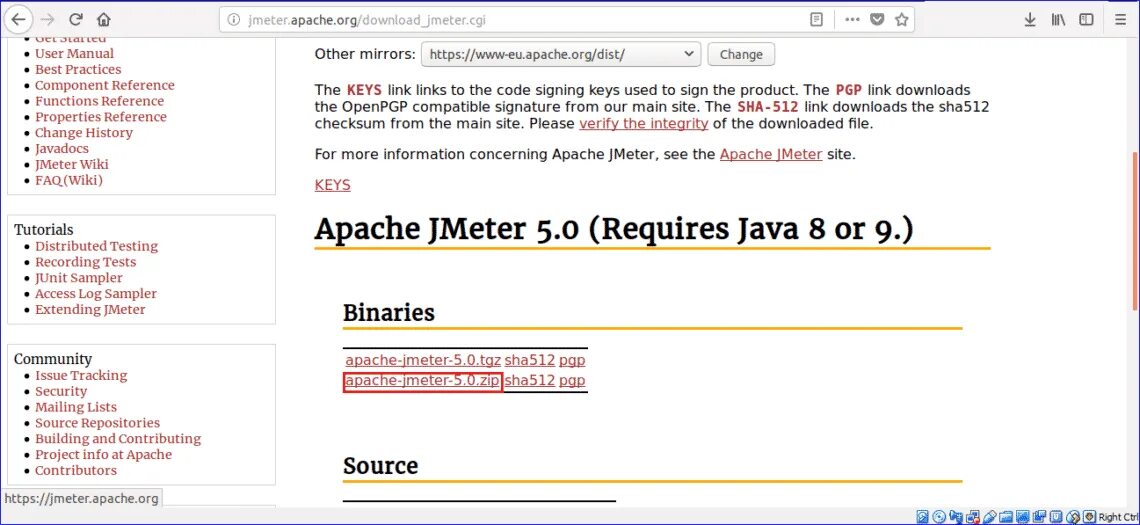Open Source Repositories link
This screenshot has width=1140, height=525.
tap(97, 423)
